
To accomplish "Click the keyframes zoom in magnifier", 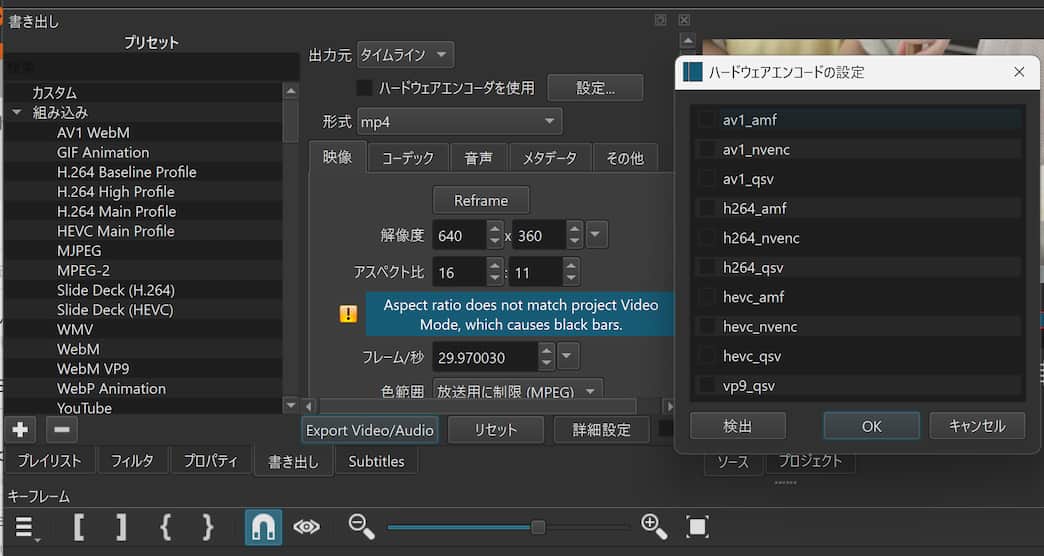I will point(654,527).
